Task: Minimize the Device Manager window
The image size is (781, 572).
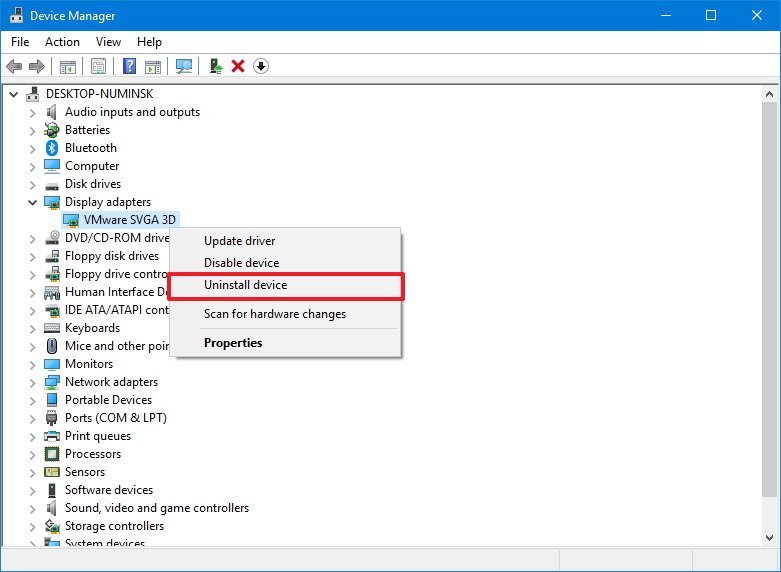Action: [666, 15]
